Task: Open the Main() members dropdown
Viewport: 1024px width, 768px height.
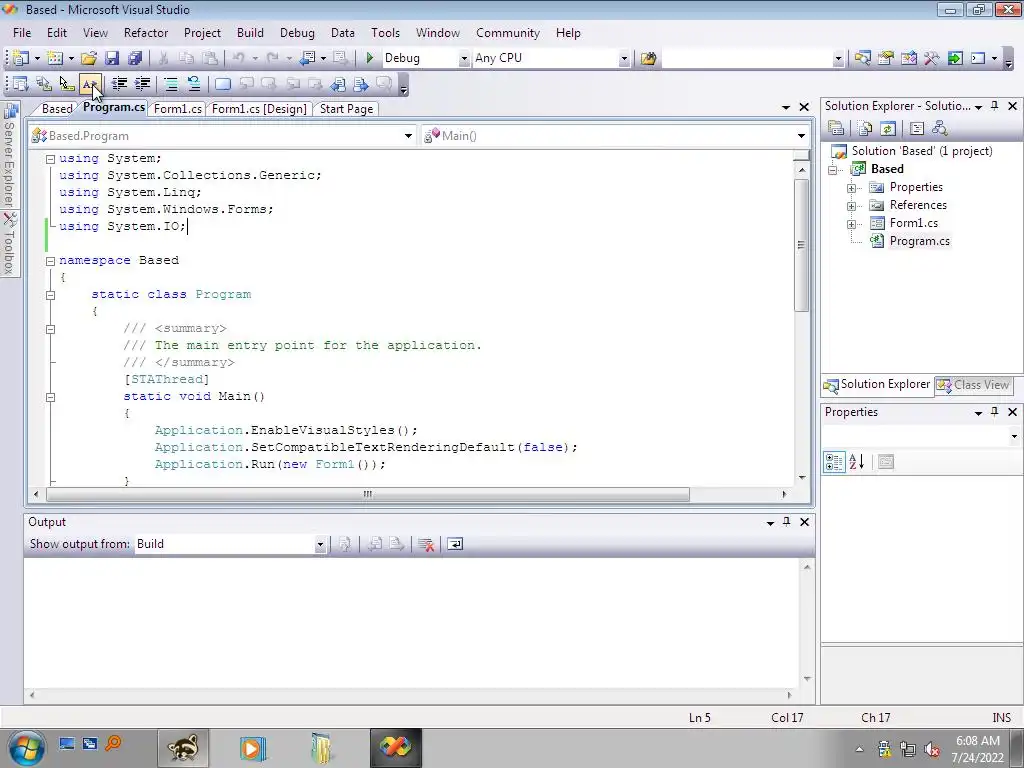Action: [801, 136]
